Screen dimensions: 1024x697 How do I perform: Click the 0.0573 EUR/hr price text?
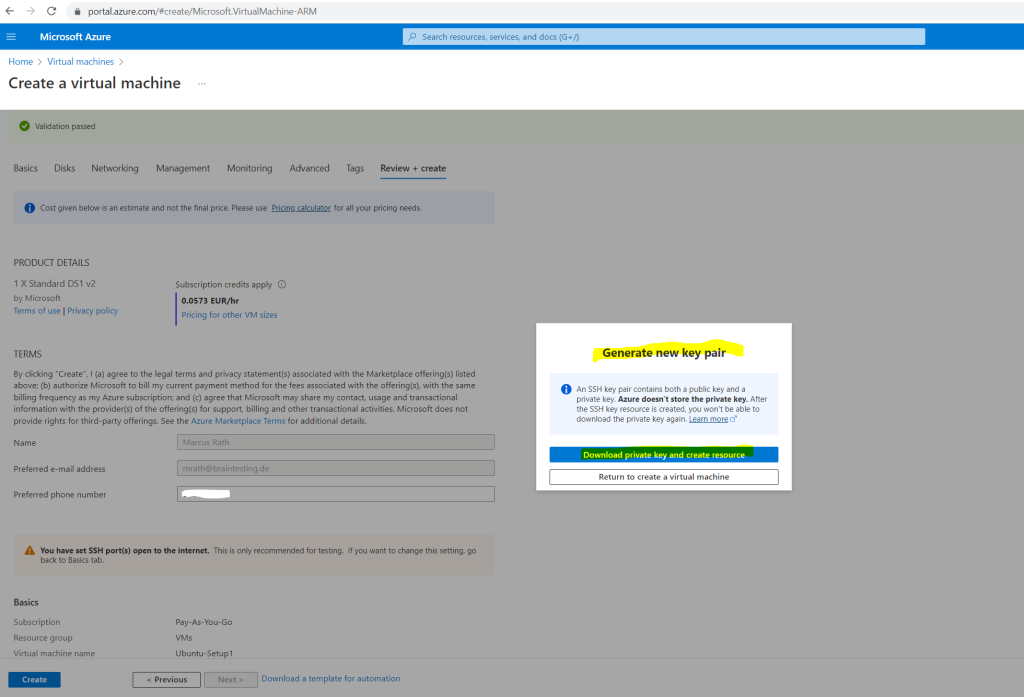pos(210,300)
